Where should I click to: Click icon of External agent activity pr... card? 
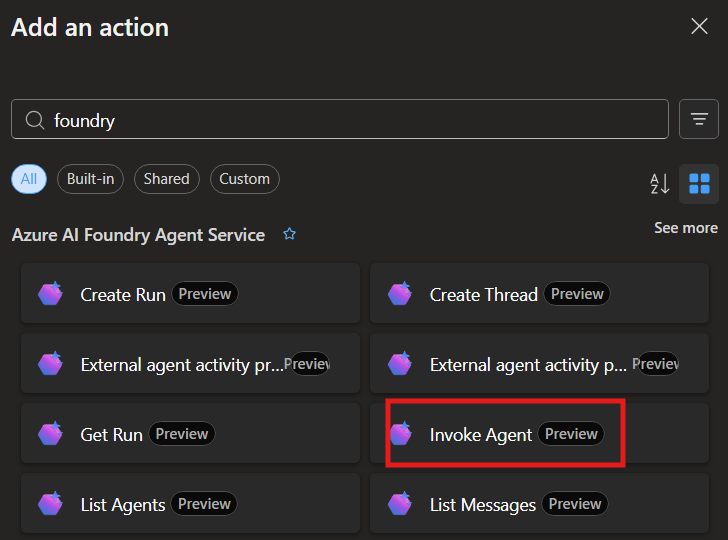tap(51, 363)
